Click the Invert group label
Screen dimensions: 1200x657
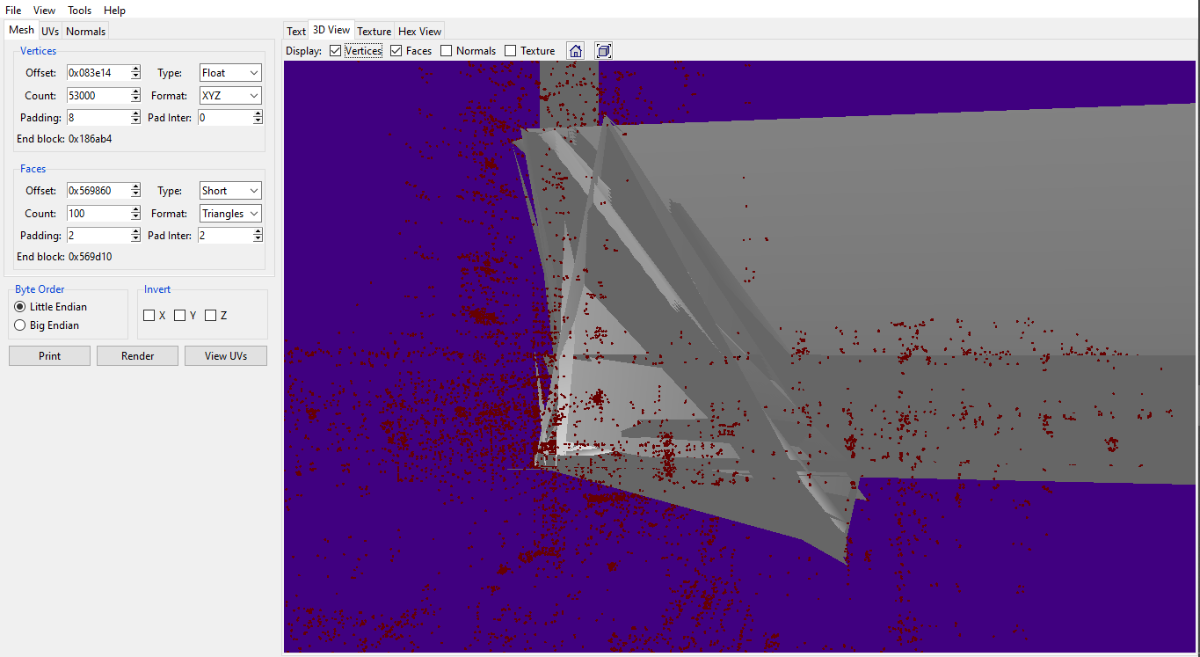pos(157,289)
